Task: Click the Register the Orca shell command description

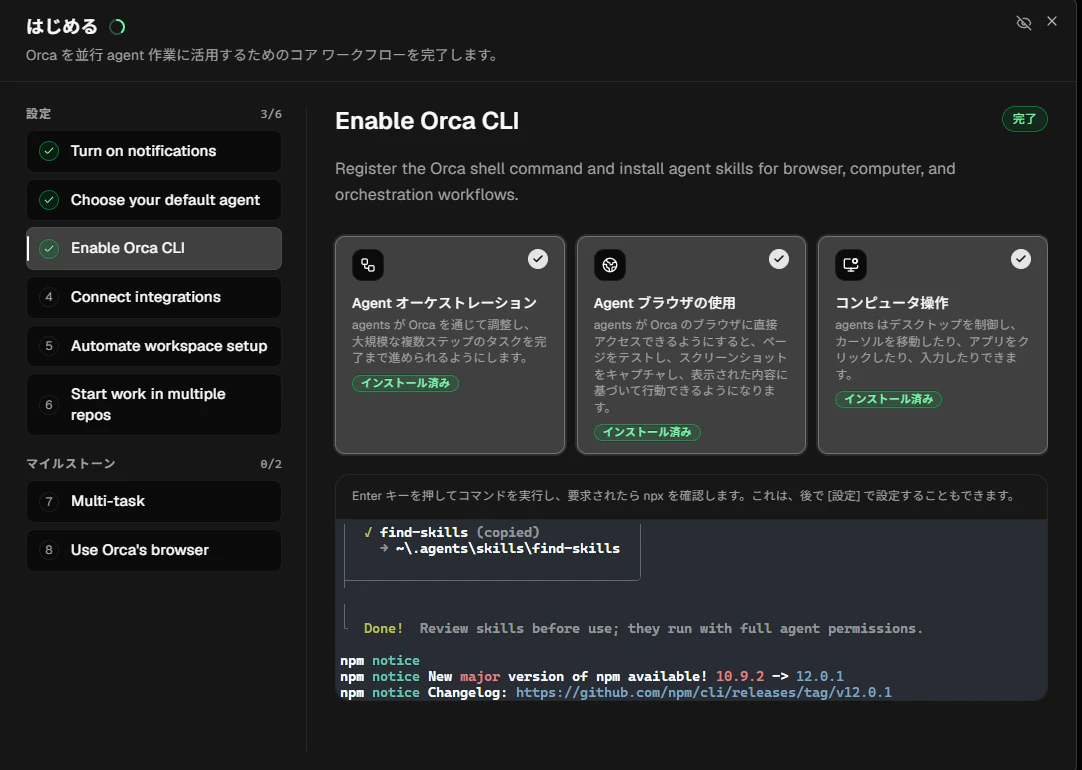Action: pyautogui.click(x=645, y=181)
